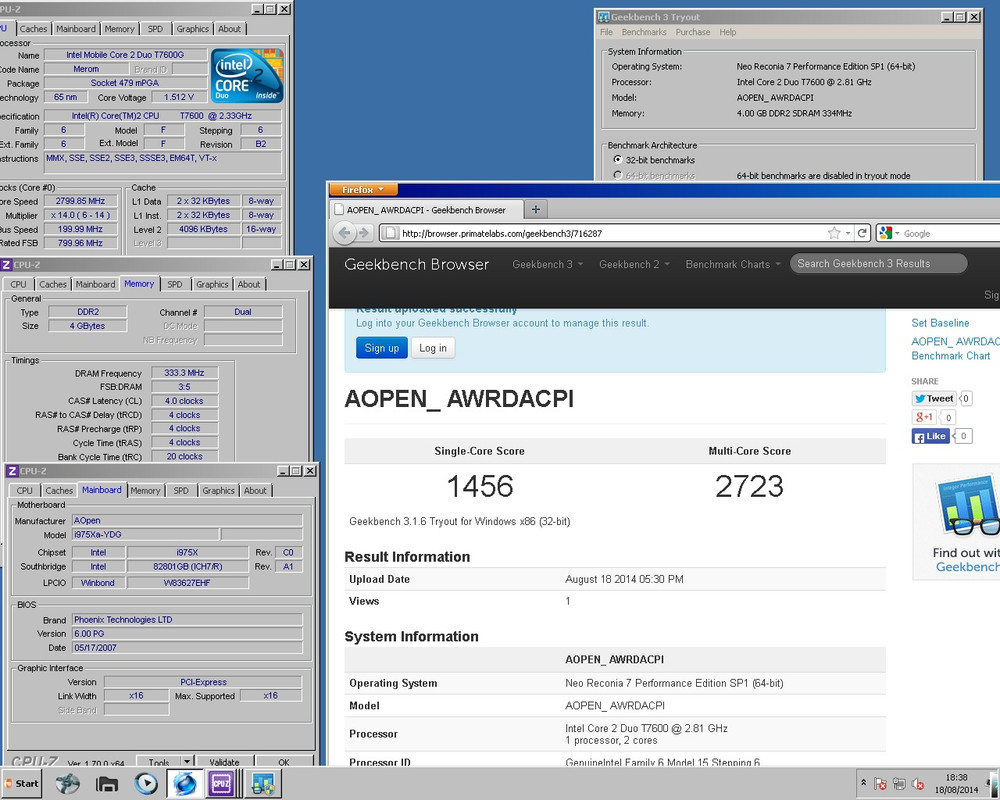The width and height of the screenshot is (1000, 800).
Task: Share via the Tweet button
Action: click(934, 398)
